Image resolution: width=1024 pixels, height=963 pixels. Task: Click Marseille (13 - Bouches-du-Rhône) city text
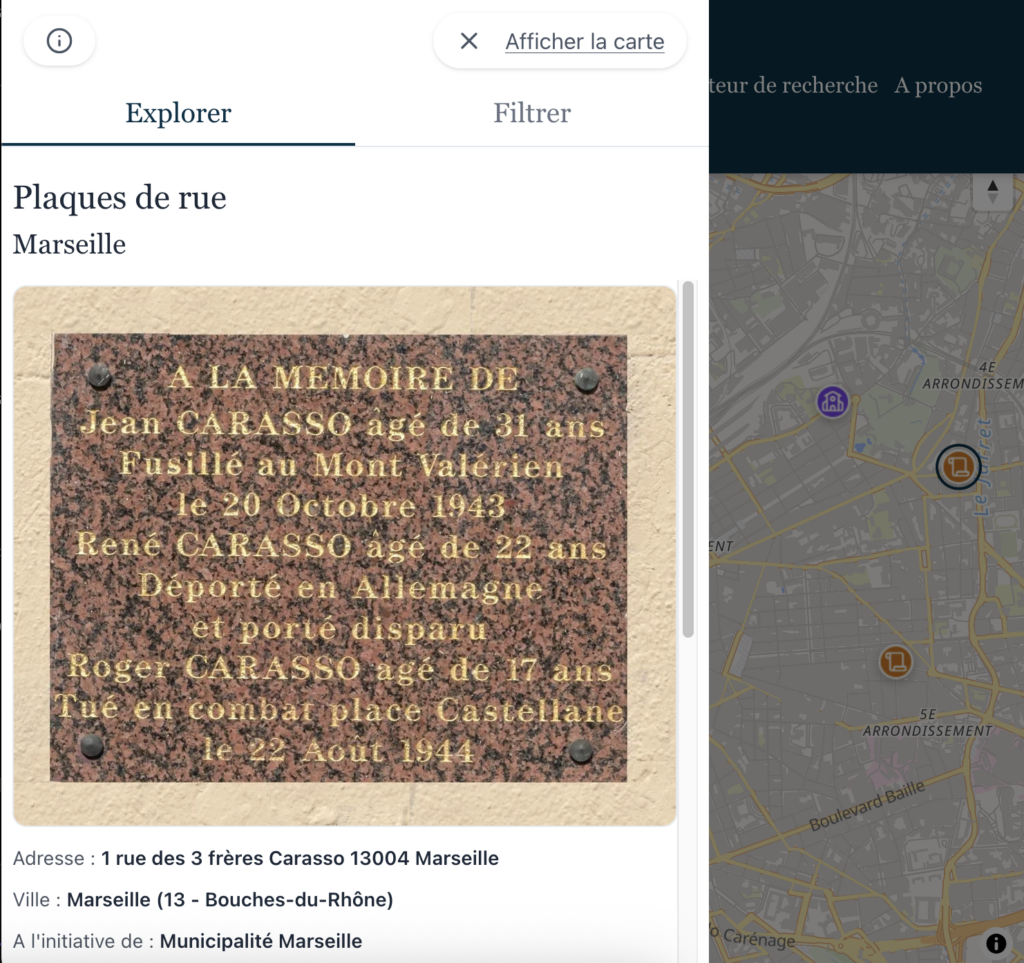point(230,900)
